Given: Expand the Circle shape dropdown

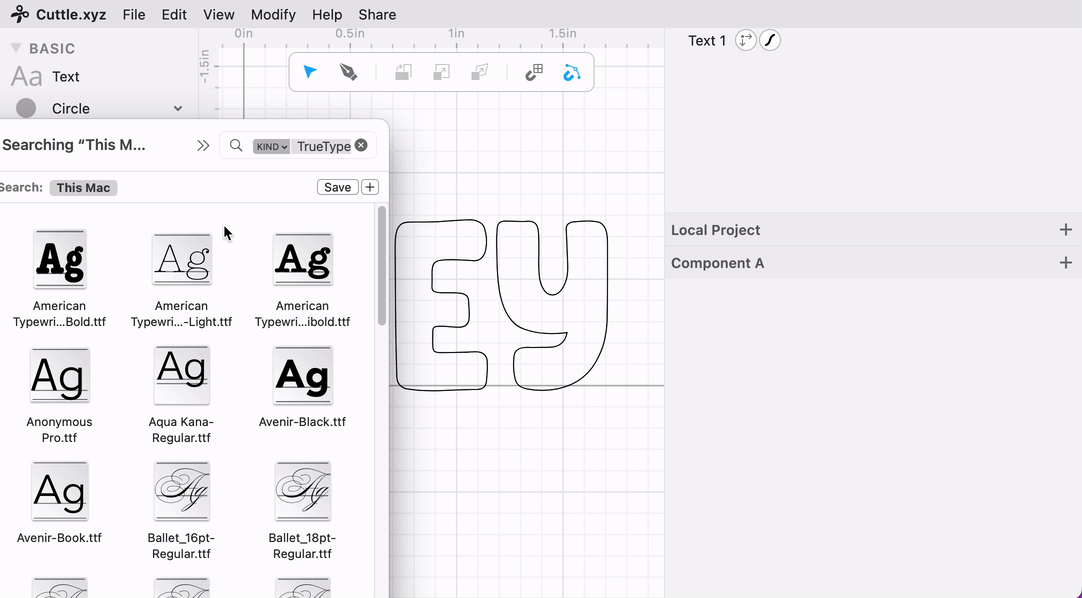Looking at the screenshot, I should point(178,108).
